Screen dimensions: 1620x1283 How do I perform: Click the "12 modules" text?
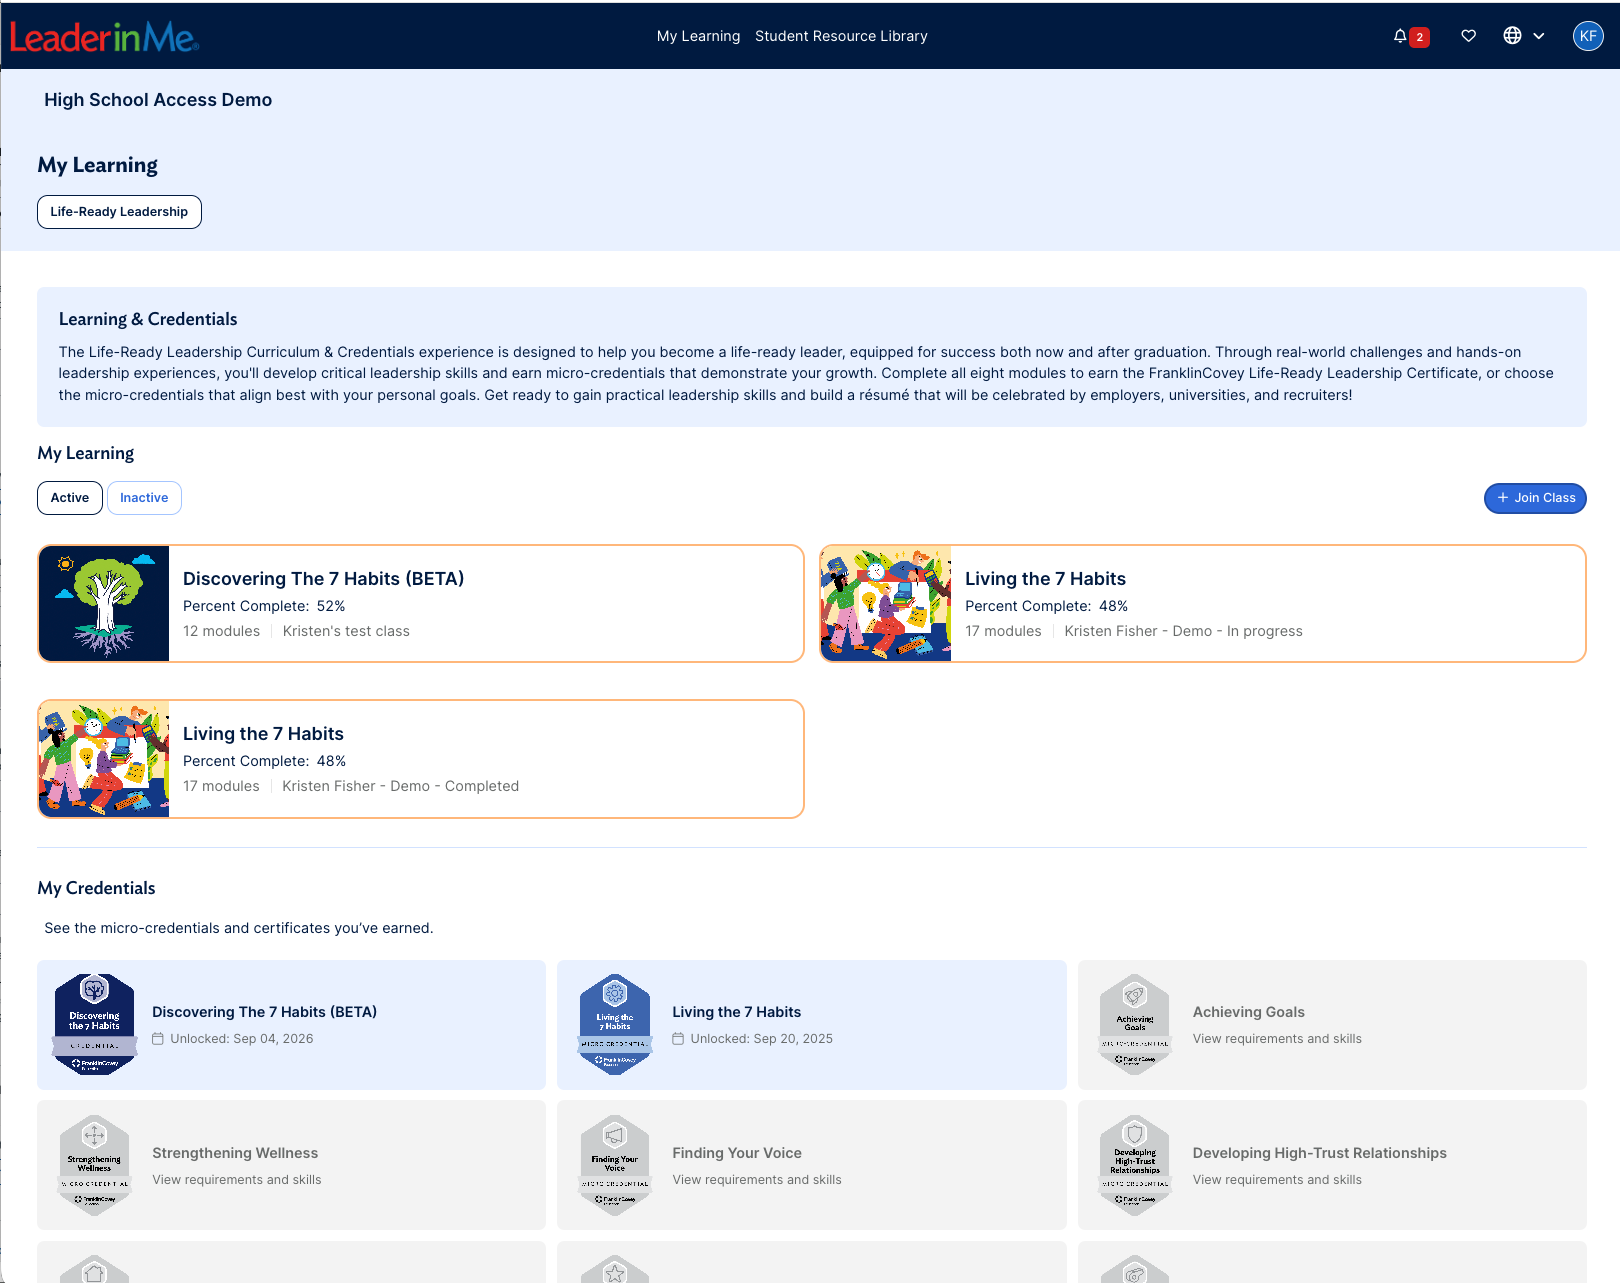[221, 631]
